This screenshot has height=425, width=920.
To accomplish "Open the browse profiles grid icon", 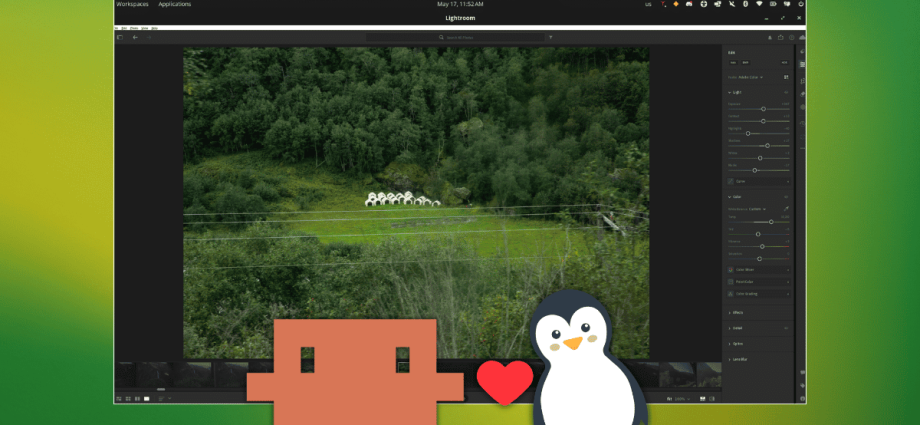I will click(786, 77).
